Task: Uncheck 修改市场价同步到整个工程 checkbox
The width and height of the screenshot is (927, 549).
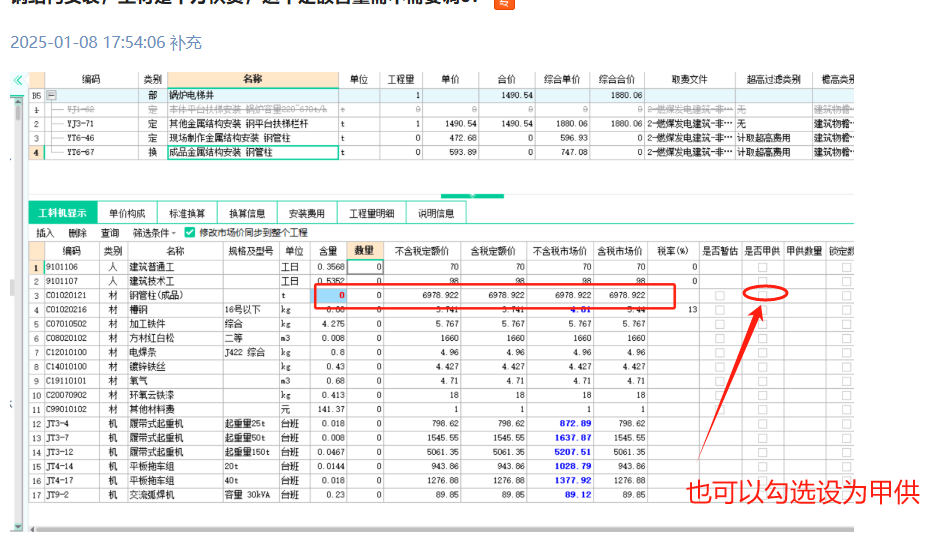Action: pos(190,232)
